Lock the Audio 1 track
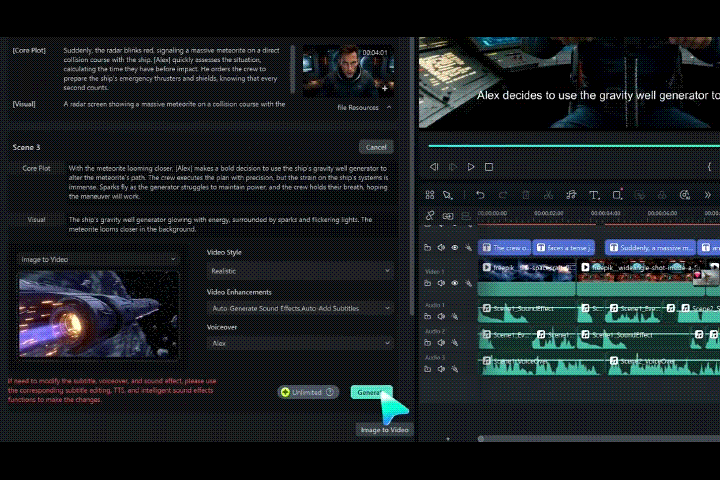The height and width of the screenshot is (480, 720). coord(428,316)
